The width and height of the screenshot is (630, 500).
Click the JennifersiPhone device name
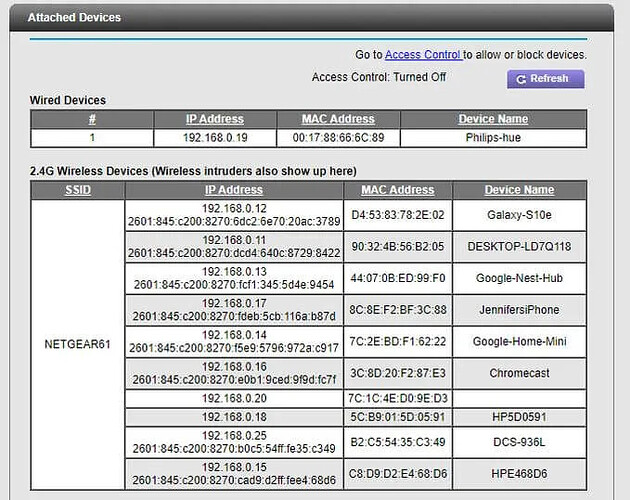point(519,310)
